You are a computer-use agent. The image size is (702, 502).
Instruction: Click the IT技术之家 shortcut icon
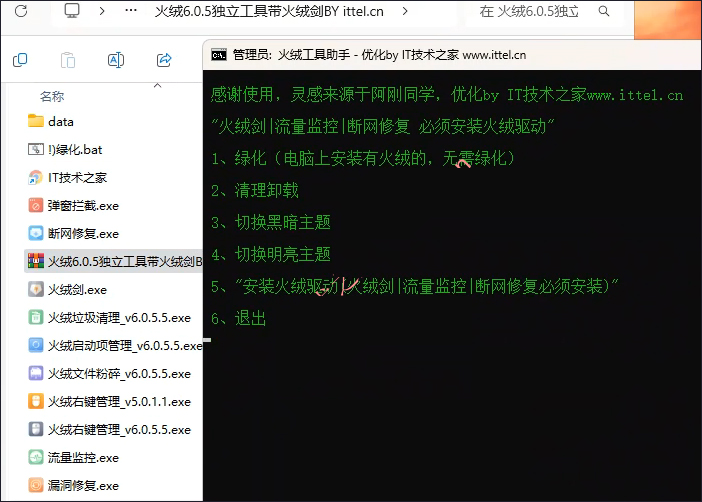[x=36, y=177]
